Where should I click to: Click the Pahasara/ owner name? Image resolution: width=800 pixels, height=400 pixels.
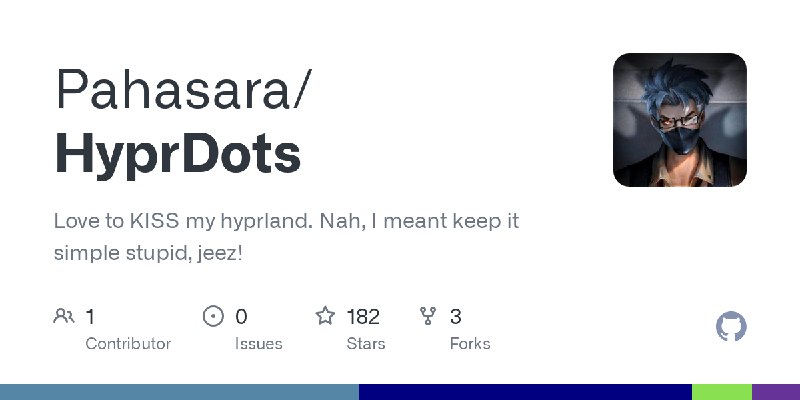pyautogui.click(x=183, y=89)
